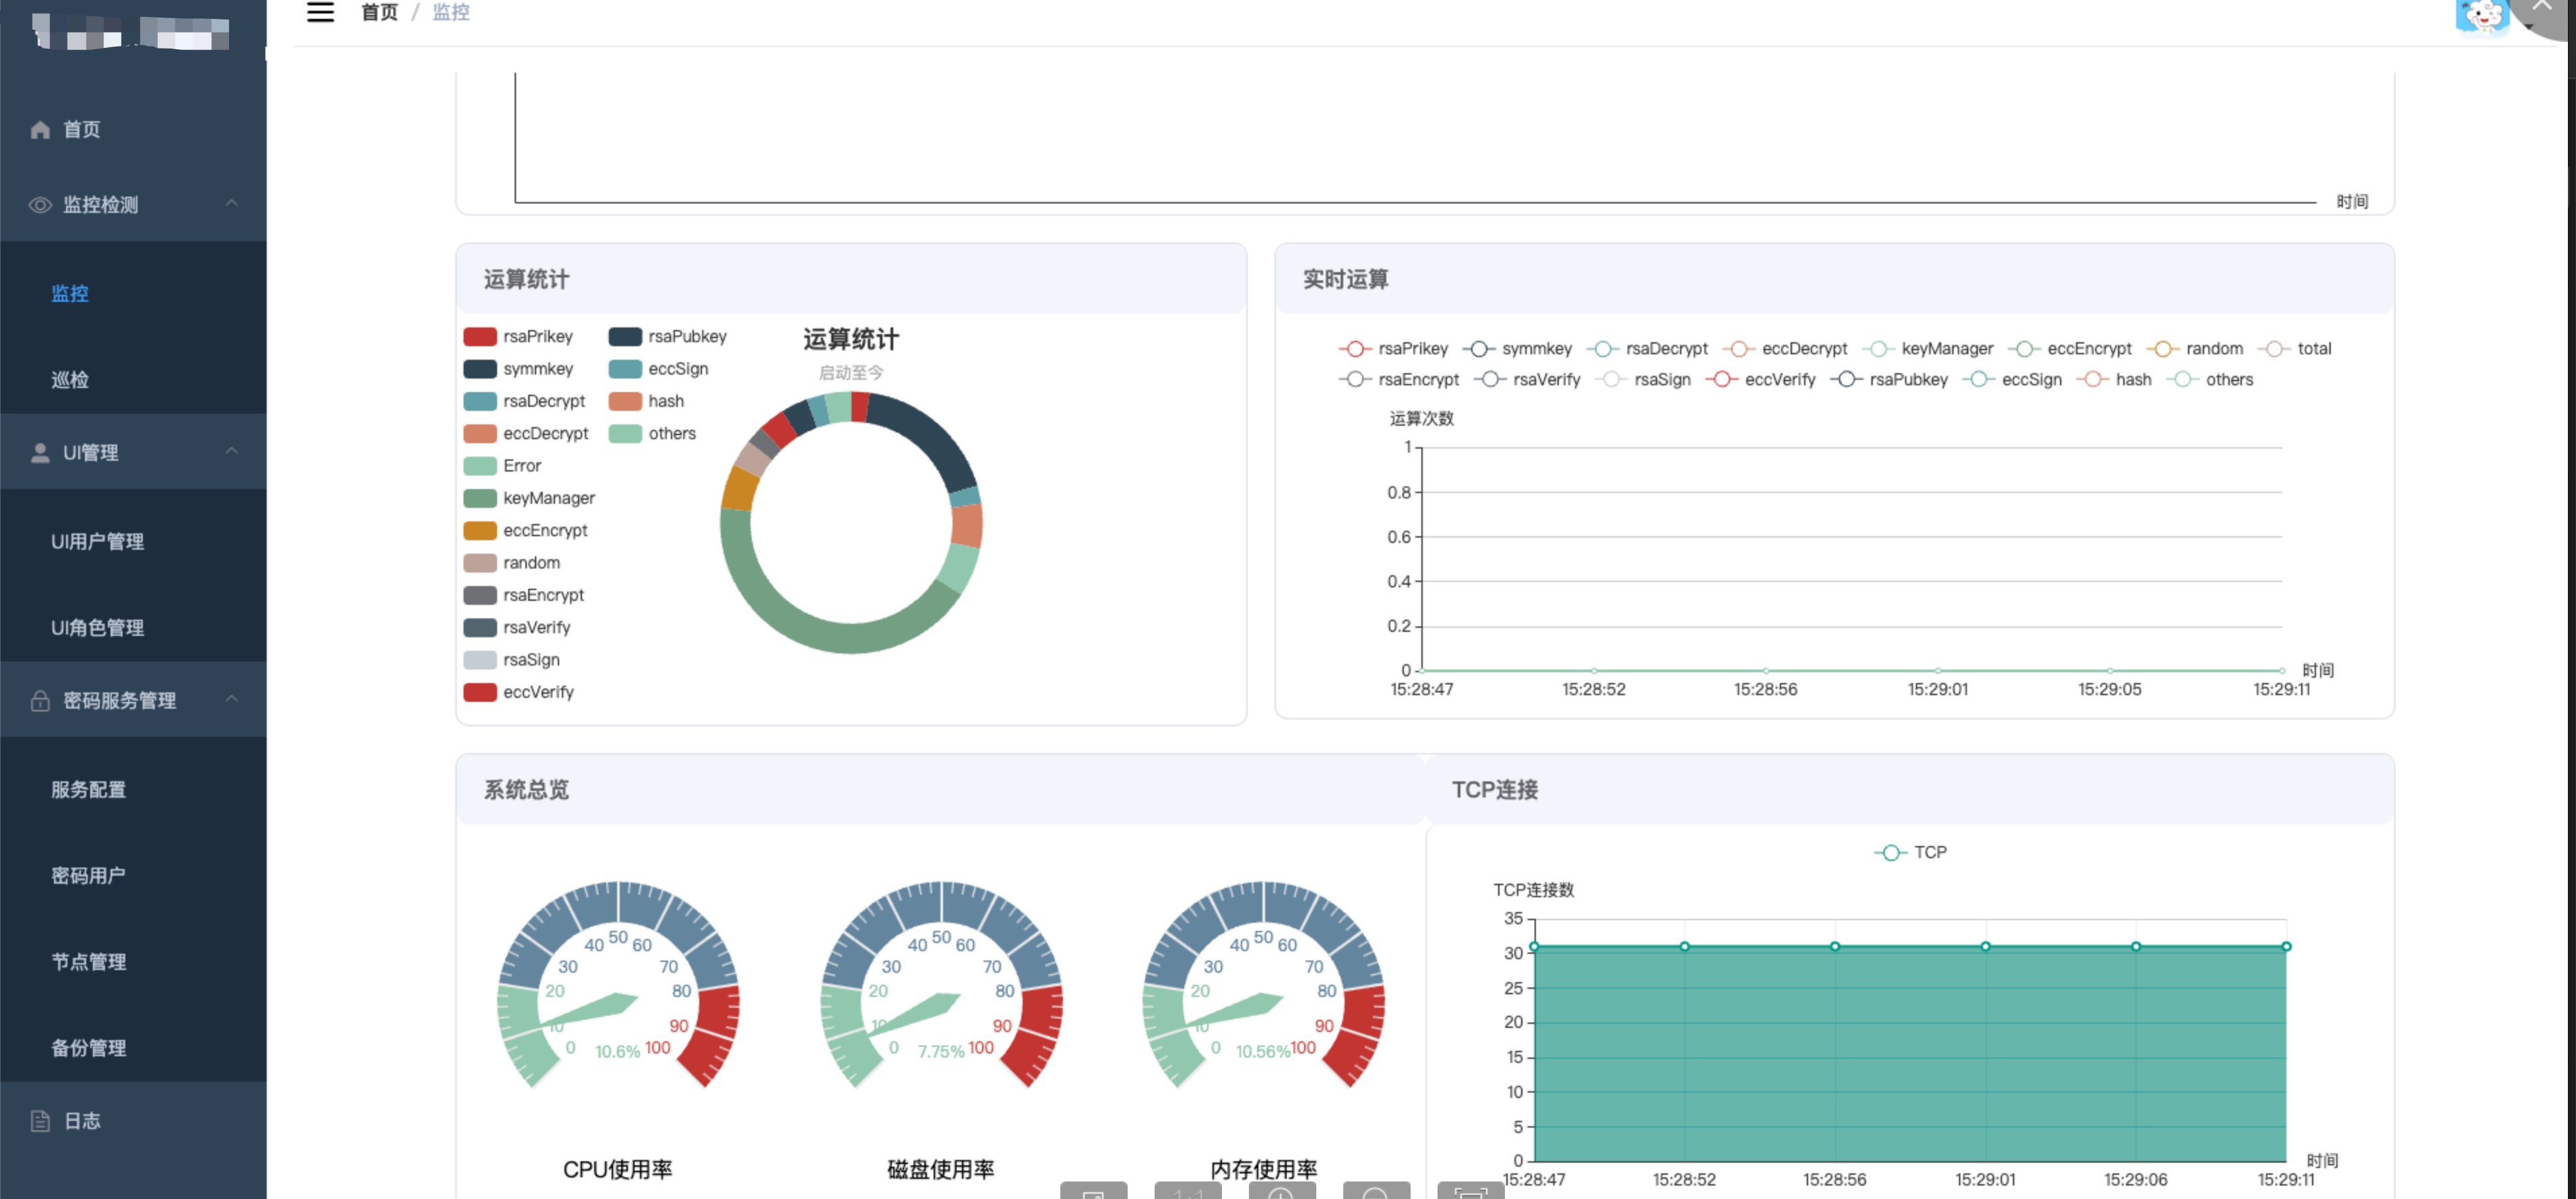
Task: Click the 7.75% disk gauge value
Action: [941, 1052]
